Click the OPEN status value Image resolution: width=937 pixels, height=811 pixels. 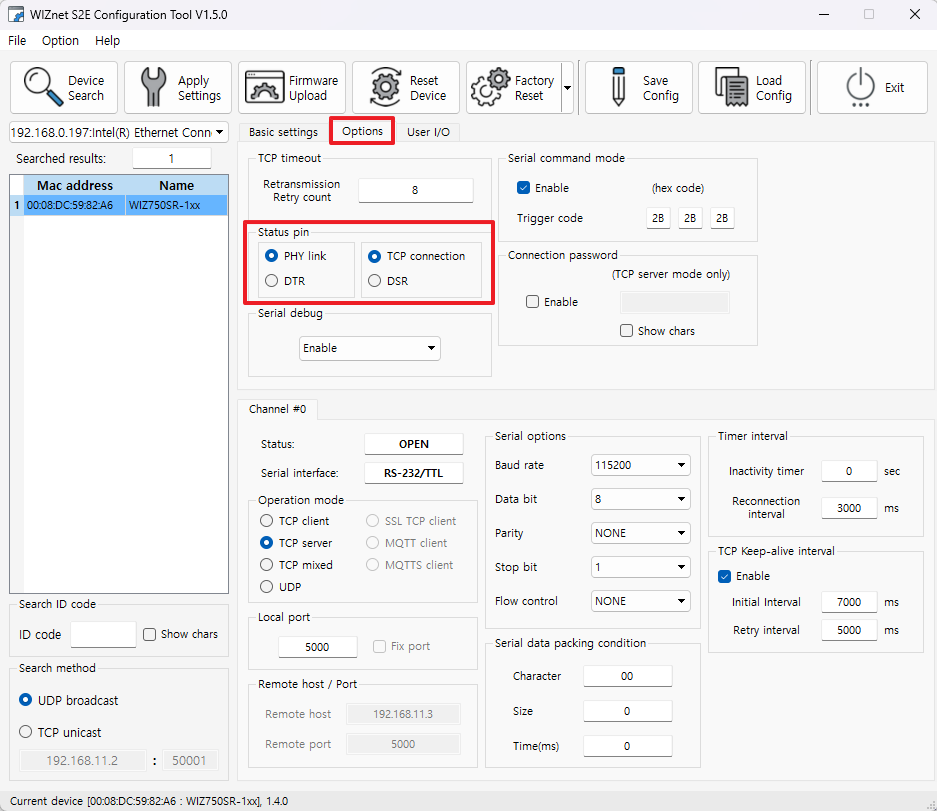click(414, 444)
